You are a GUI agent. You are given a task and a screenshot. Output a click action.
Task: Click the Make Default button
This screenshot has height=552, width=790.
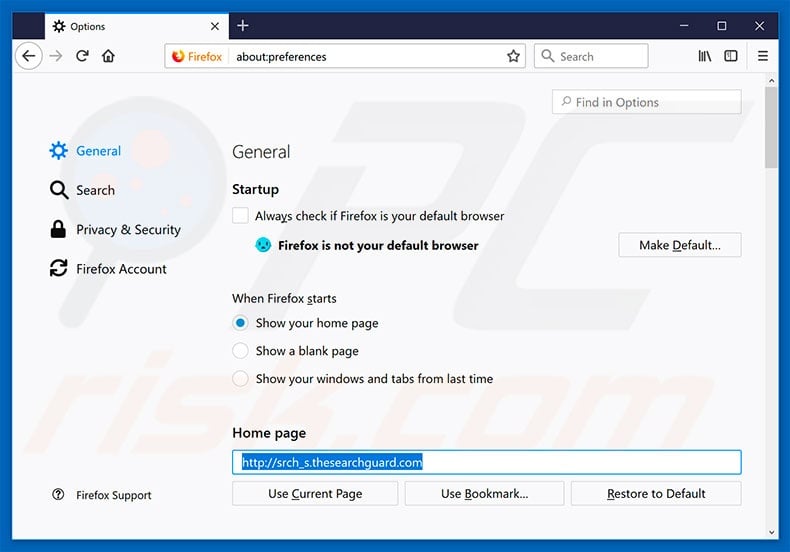click(x=680, y=245)
